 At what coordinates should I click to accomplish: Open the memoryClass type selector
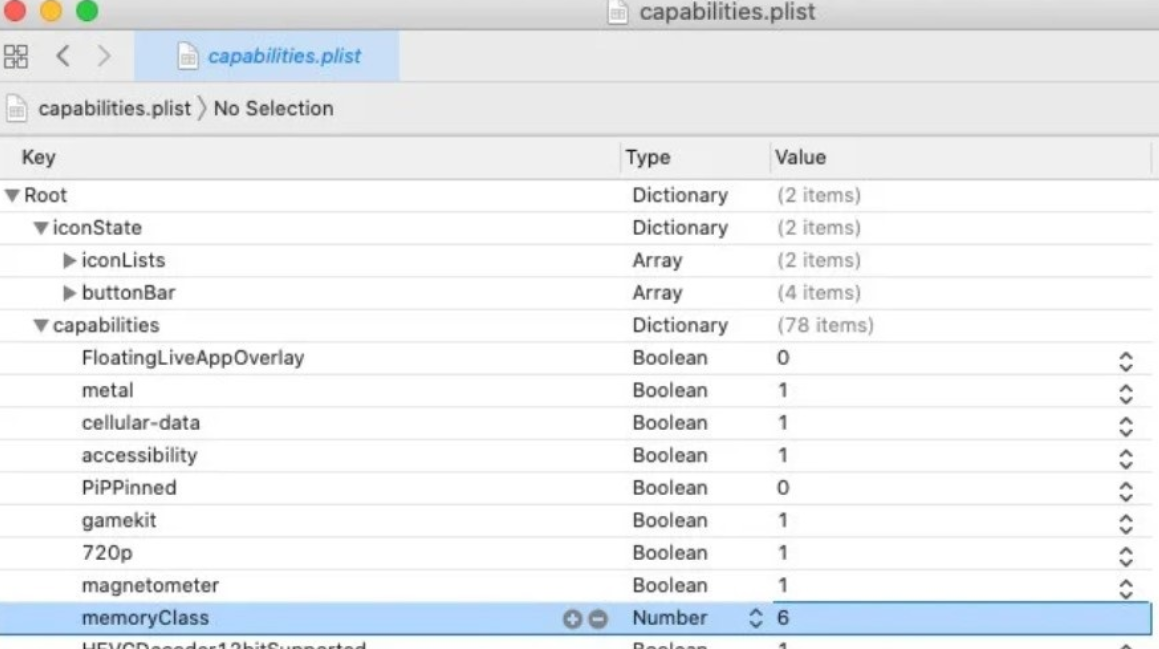(x=756, y=619)
